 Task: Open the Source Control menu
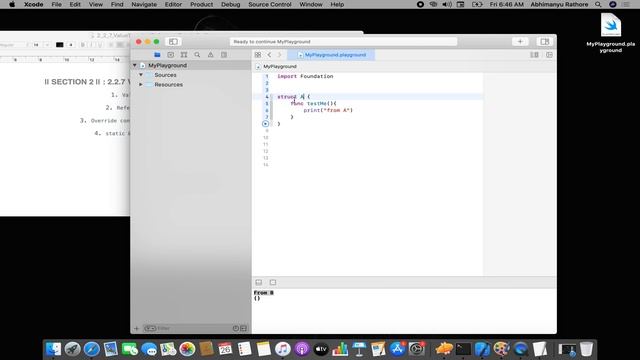270,4
